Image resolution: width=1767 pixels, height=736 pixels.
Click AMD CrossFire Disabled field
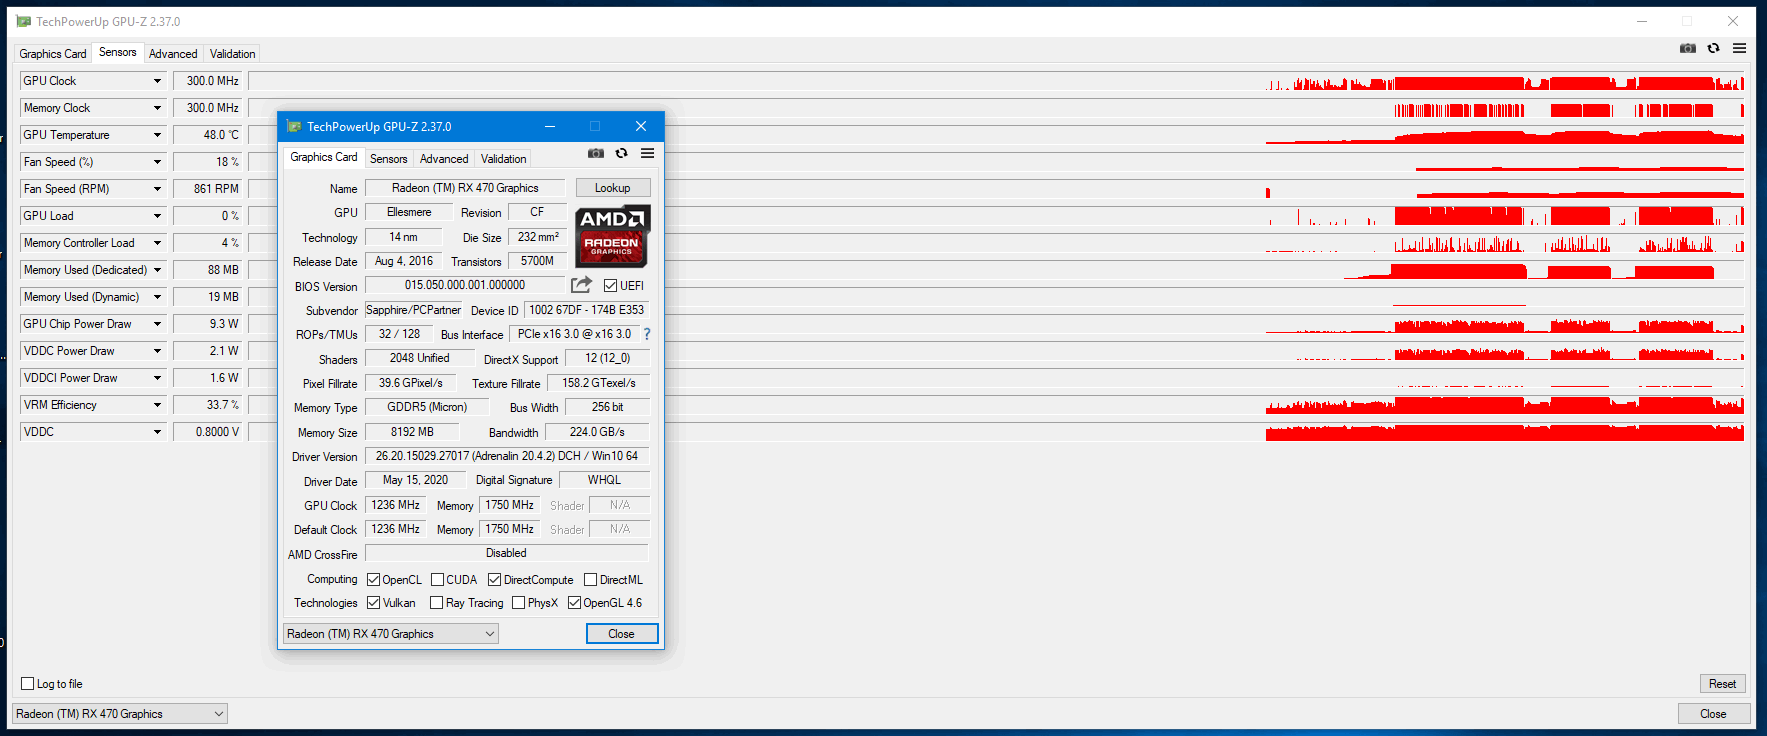click(x=507, y=553)
